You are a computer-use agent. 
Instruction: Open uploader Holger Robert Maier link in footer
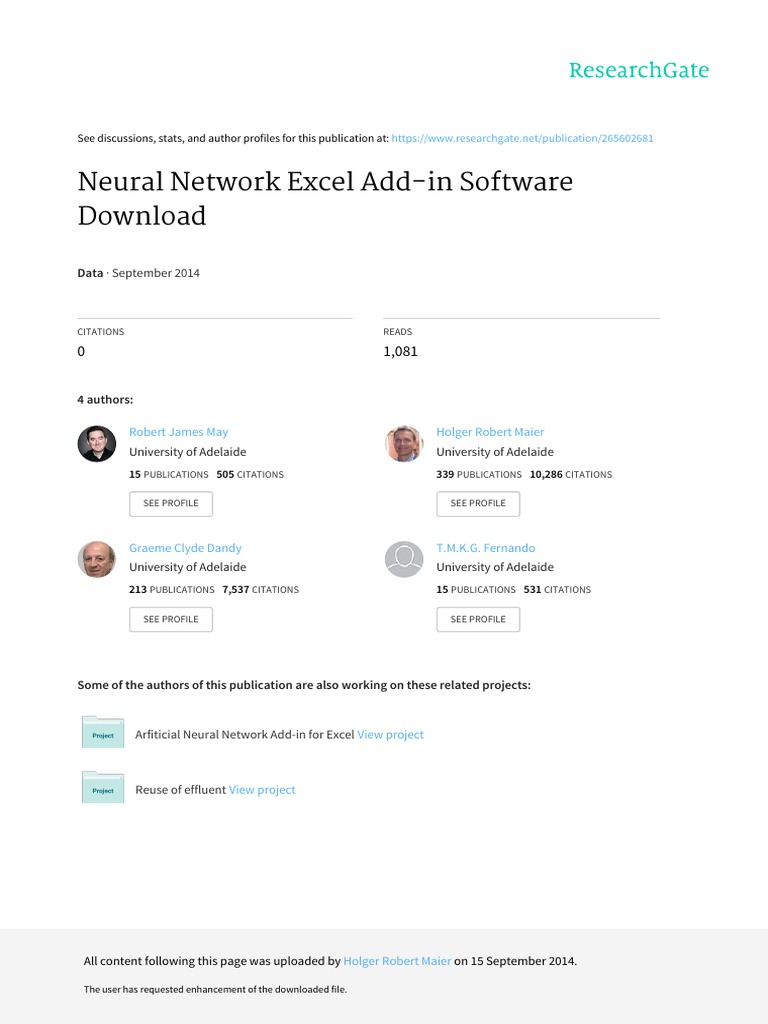397,961
